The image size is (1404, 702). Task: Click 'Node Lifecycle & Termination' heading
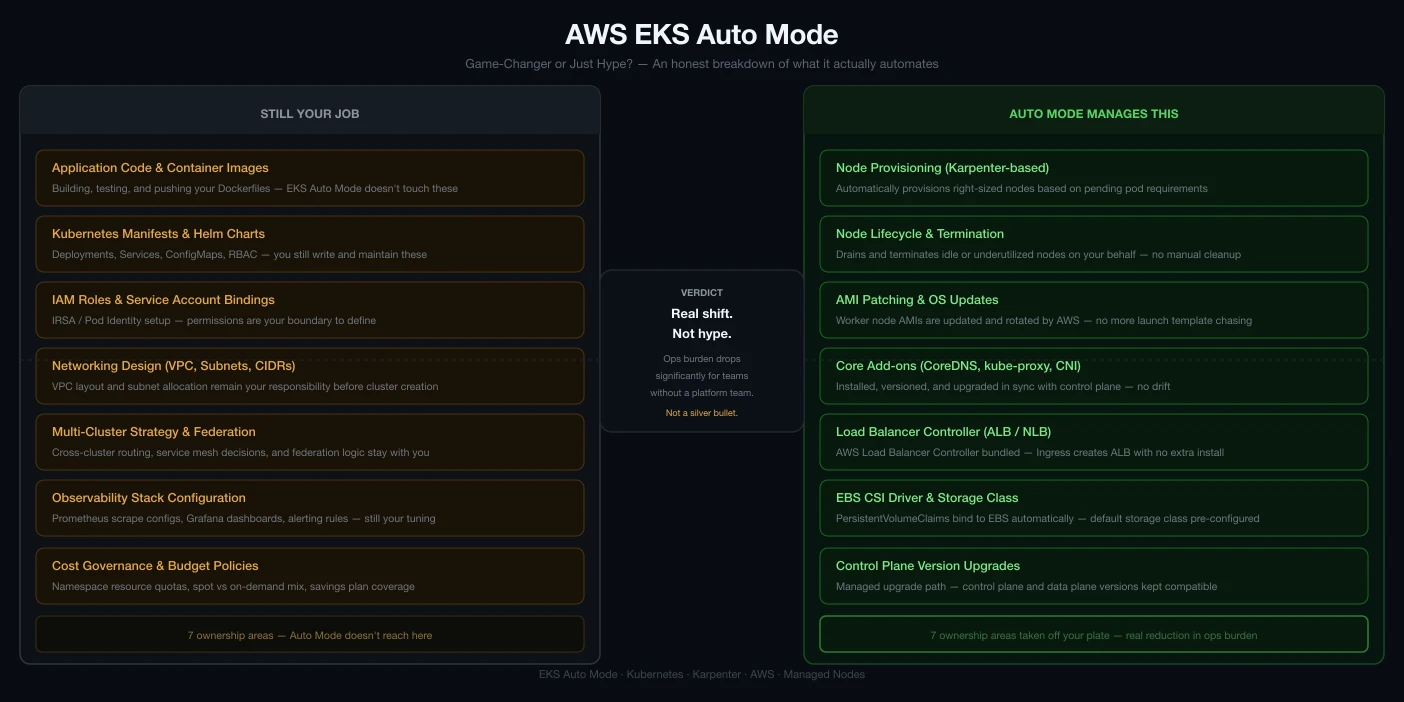click(920, 234)
